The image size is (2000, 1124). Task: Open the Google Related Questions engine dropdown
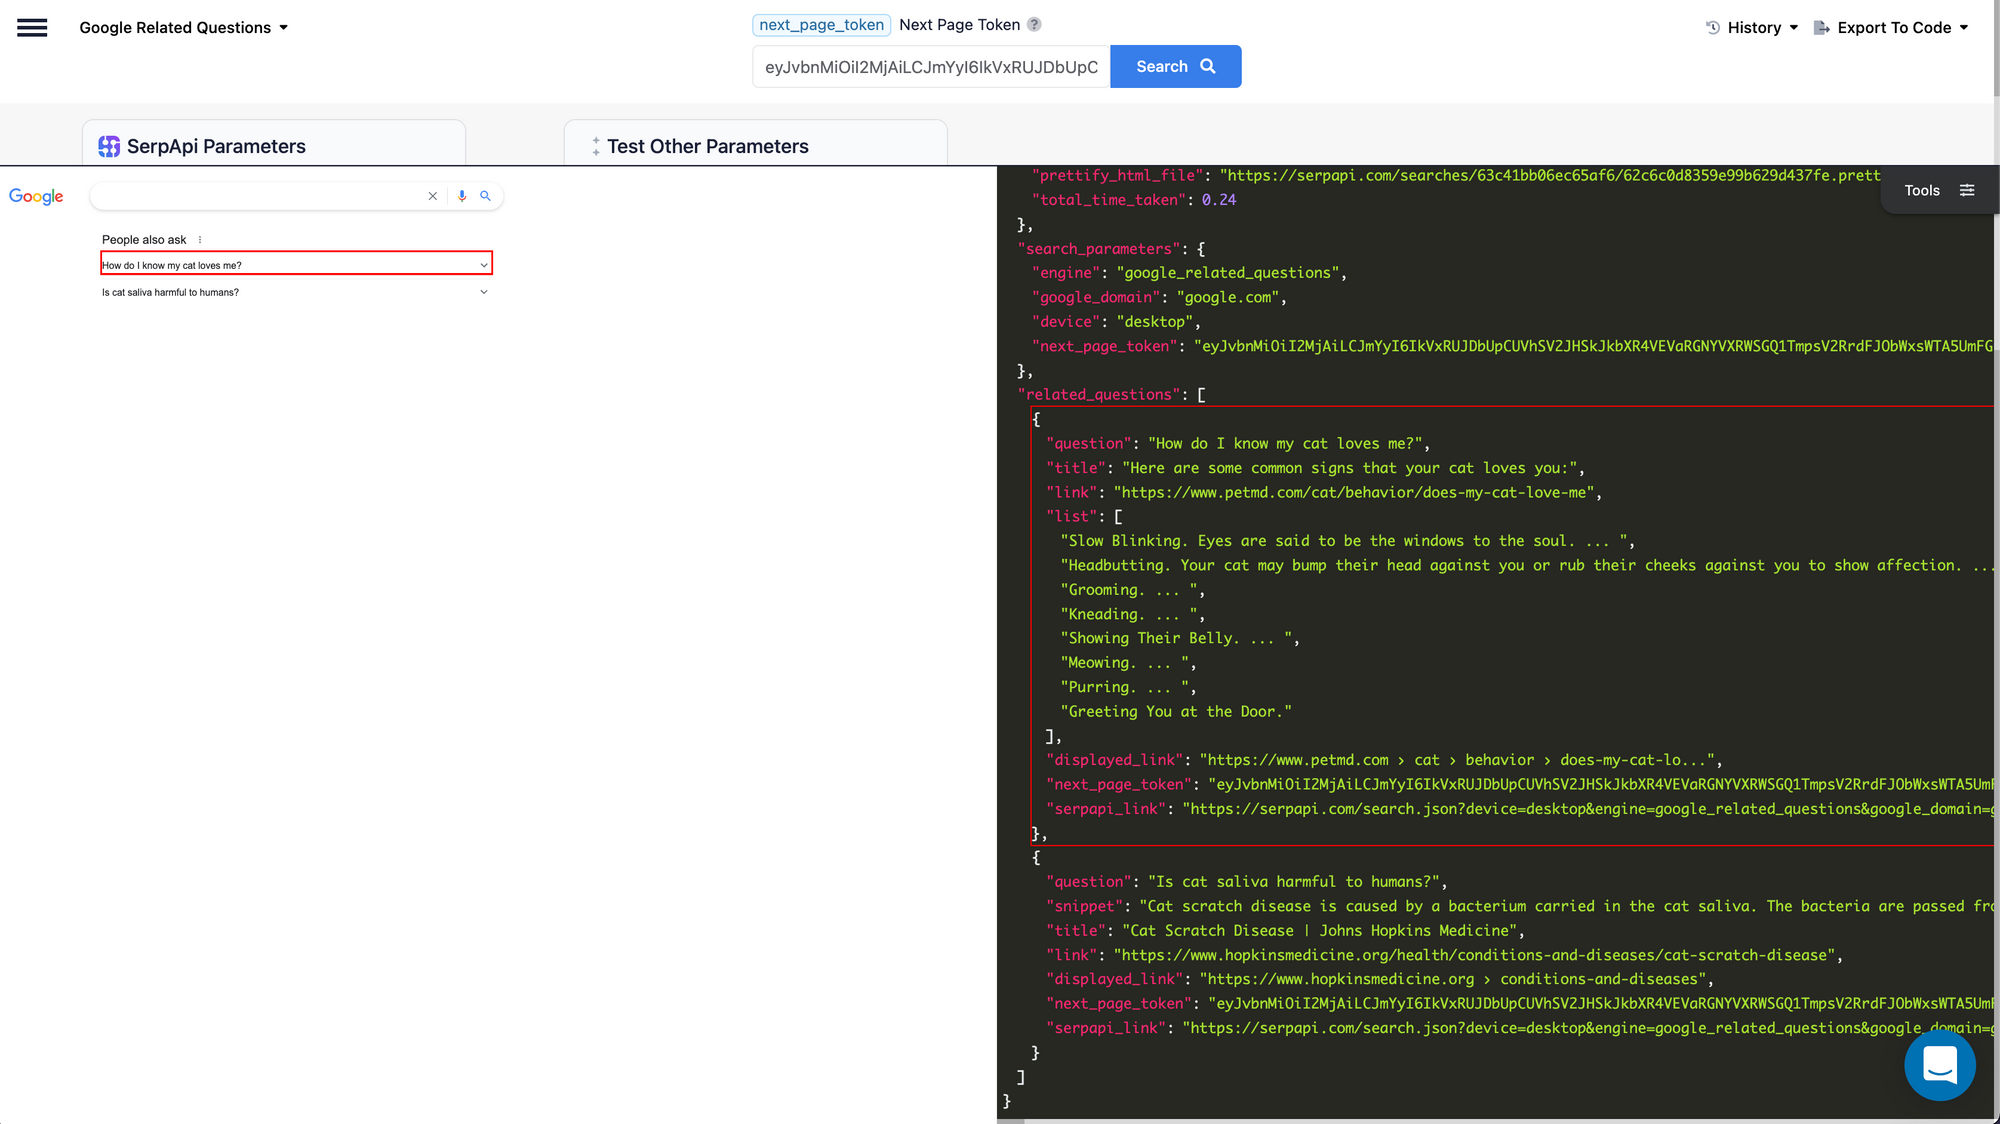click(x=184, y=28)
